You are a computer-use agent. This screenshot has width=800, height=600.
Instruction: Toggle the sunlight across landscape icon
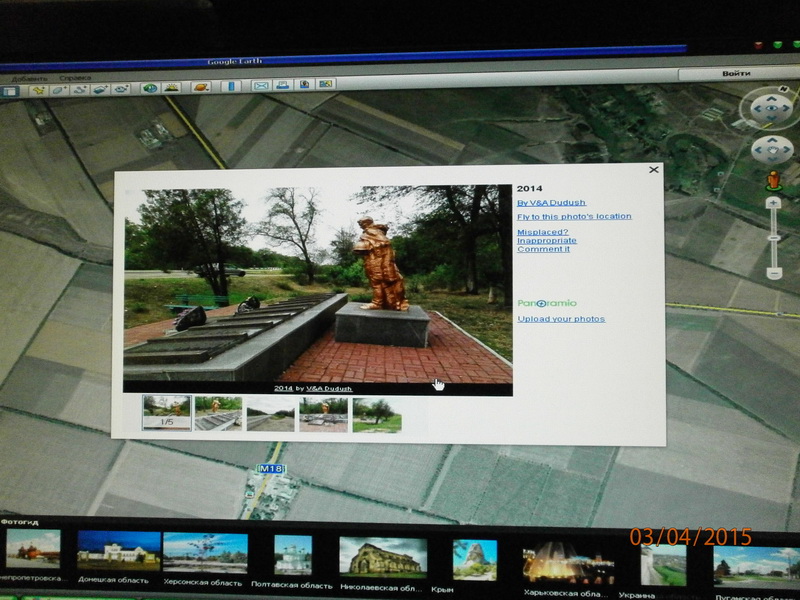[171, 88]
